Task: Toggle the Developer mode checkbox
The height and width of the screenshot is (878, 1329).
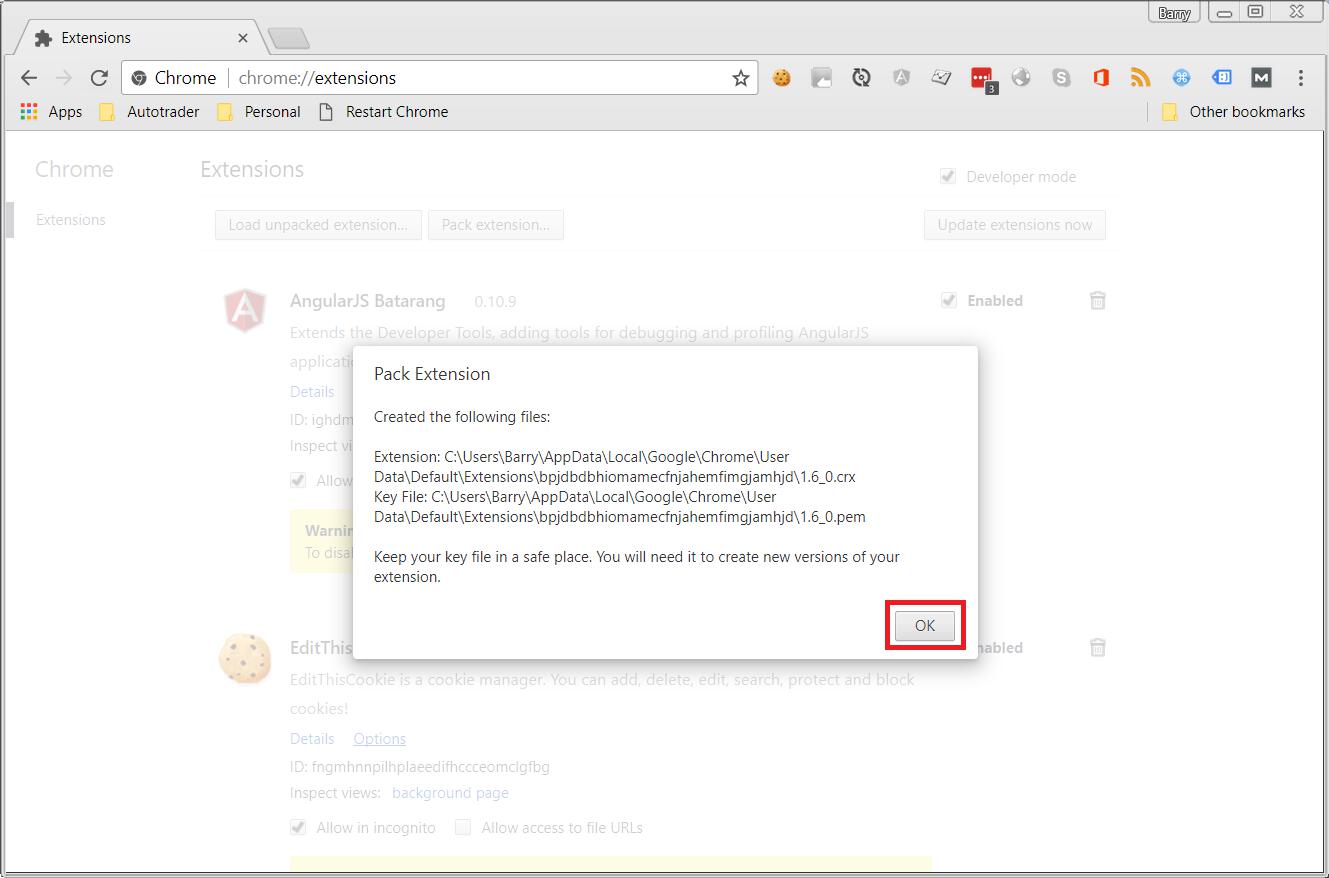Action: click(948, 176)
